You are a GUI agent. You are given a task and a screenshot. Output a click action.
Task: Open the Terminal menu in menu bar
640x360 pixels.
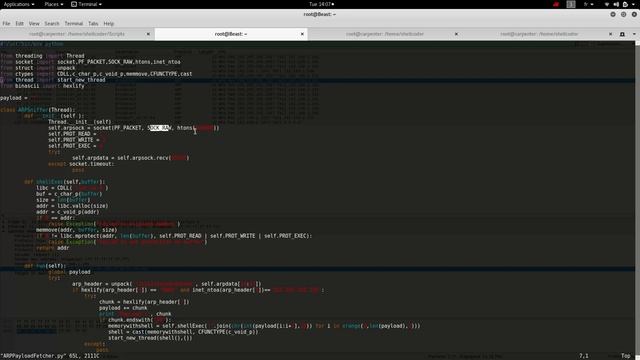[x=73, y=24]
